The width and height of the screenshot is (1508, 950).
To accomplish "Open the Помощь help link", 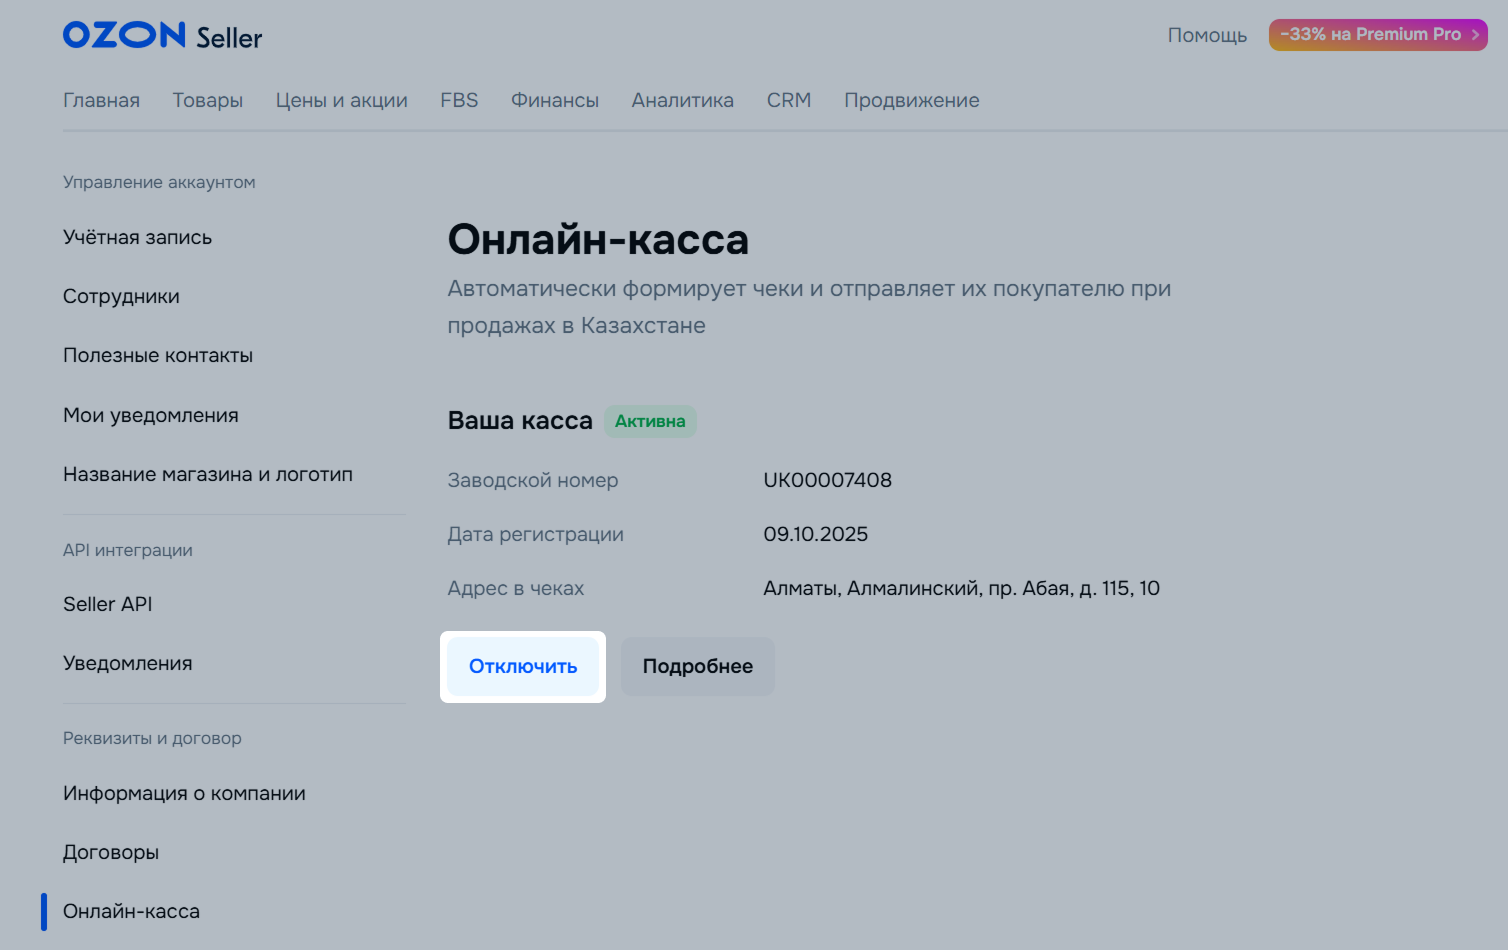I will (1207, 36).
